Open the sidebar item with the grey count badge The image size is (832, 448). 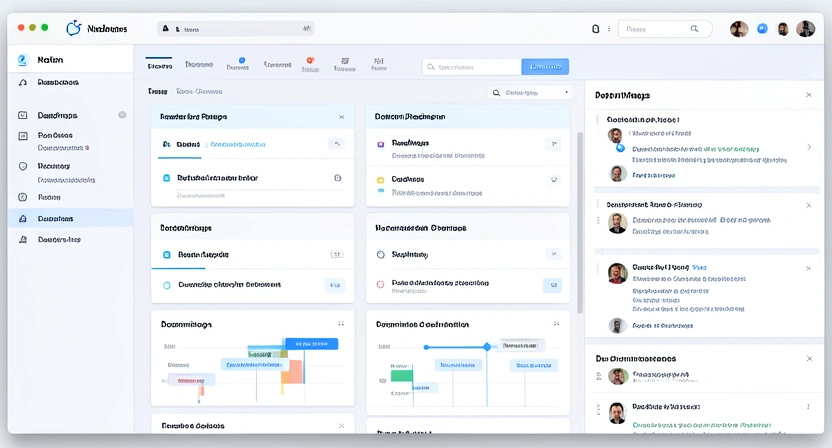70,115
